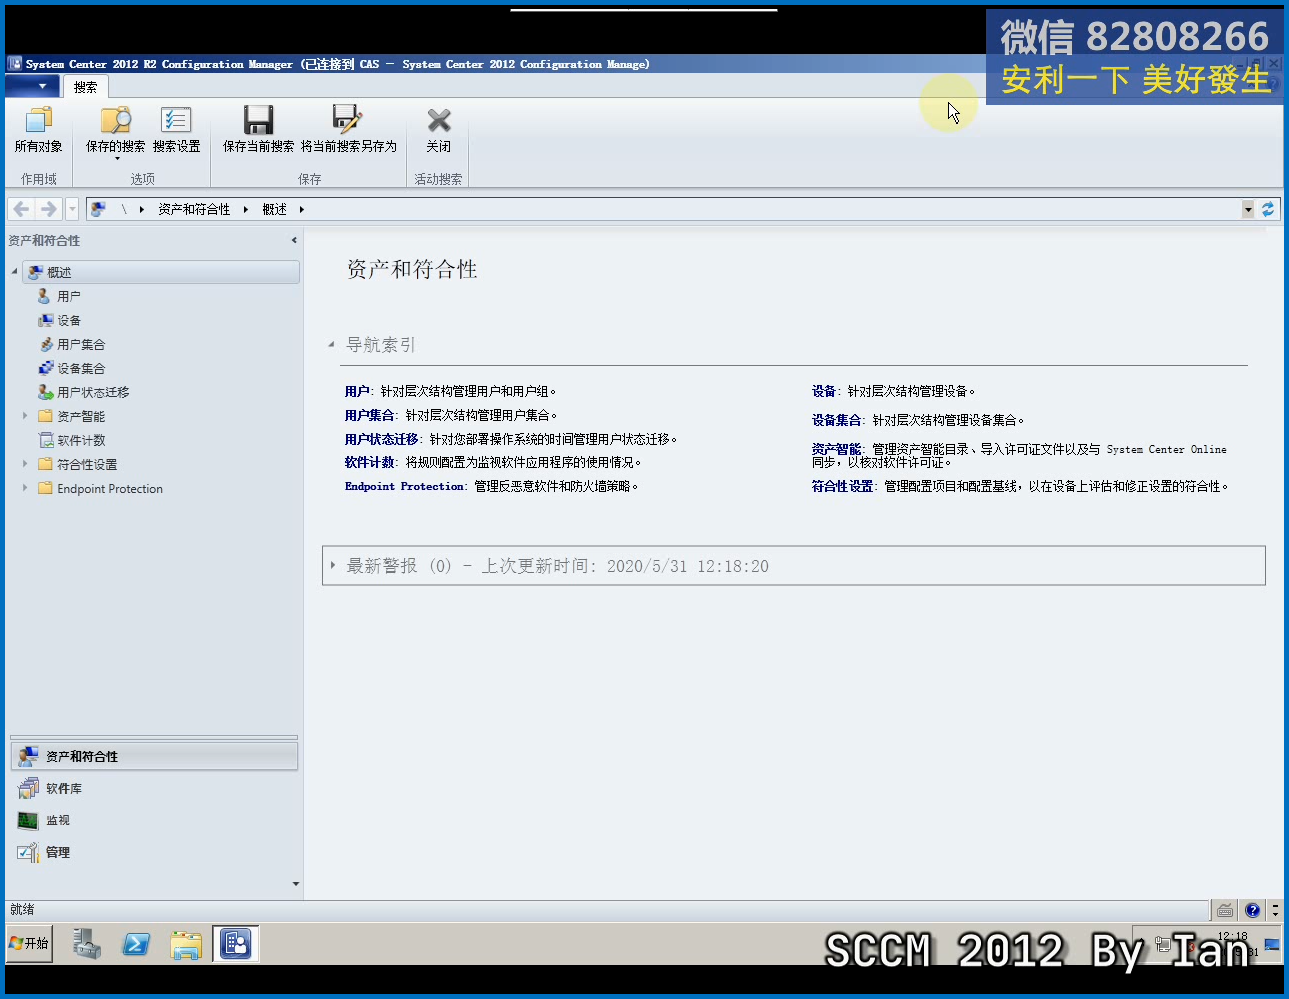Select the Endpoint Protection tree item
This screenshot has height=999, width=1289.
click(x=109, y=488)
